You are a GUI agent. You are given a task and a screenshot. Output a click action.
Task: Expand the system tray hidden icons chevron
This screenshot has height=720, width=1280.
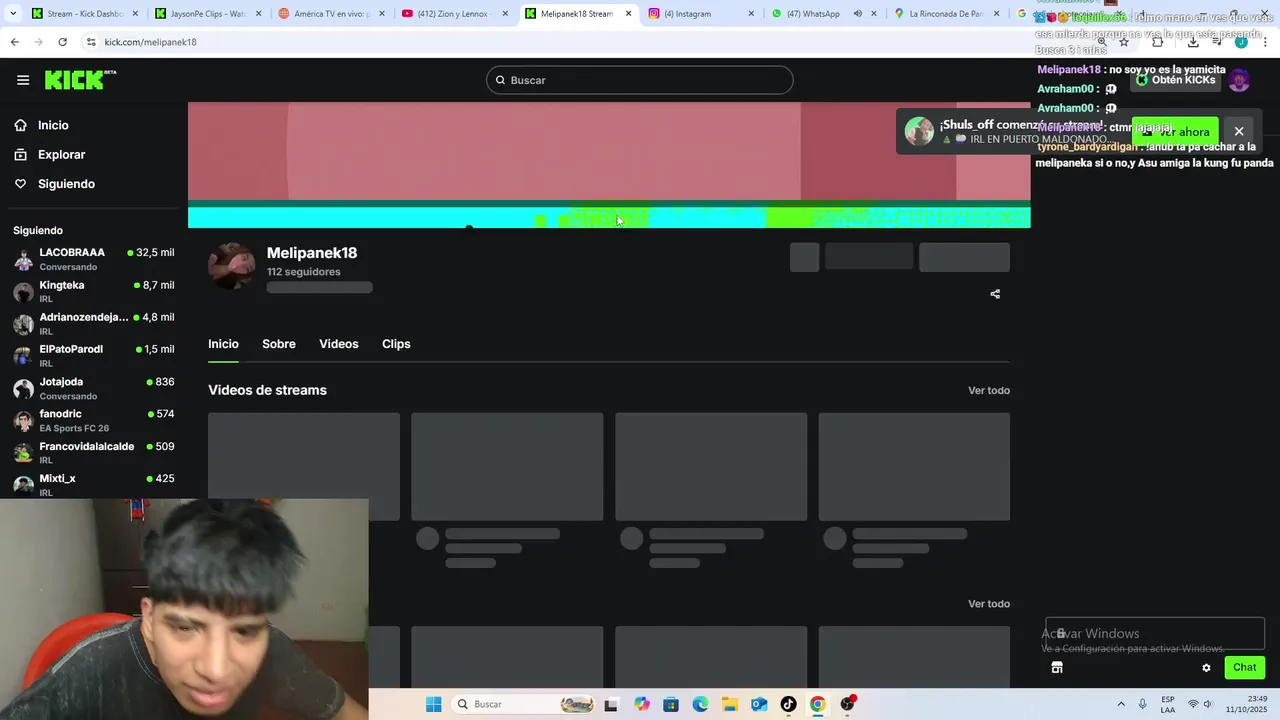tap(1120, 704)
